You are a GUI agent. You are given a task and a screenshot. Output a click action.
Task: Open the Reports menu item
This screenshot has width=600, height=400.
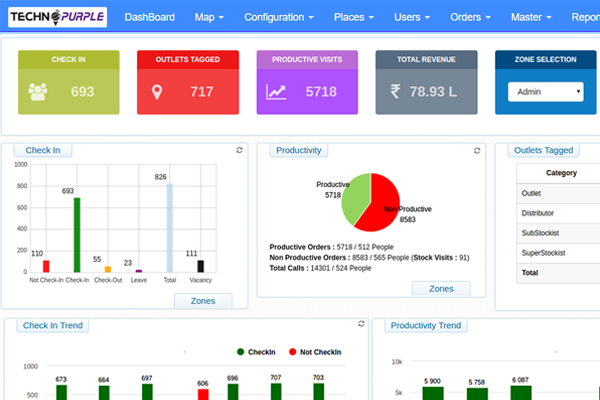(x=585, y=17)
